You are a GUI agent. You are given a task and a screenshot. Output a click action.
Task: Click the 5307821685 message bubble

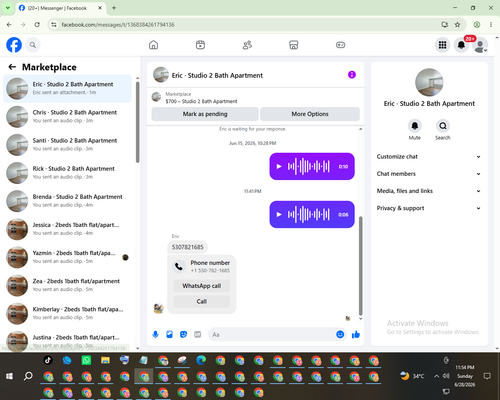pos(187,247)
